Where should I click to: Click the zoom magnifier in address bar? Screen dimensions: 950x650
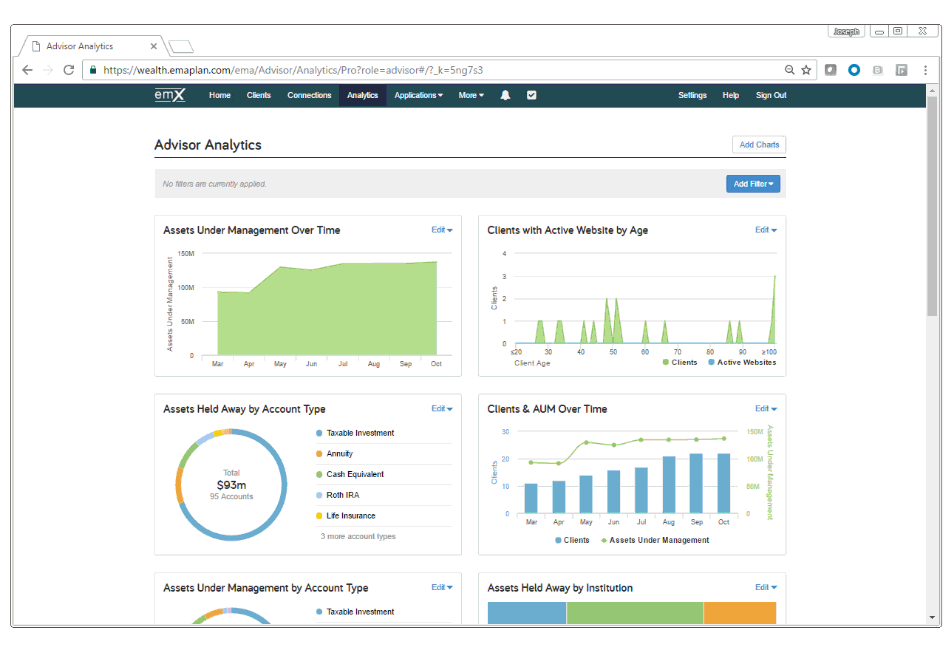pos(789,70)
